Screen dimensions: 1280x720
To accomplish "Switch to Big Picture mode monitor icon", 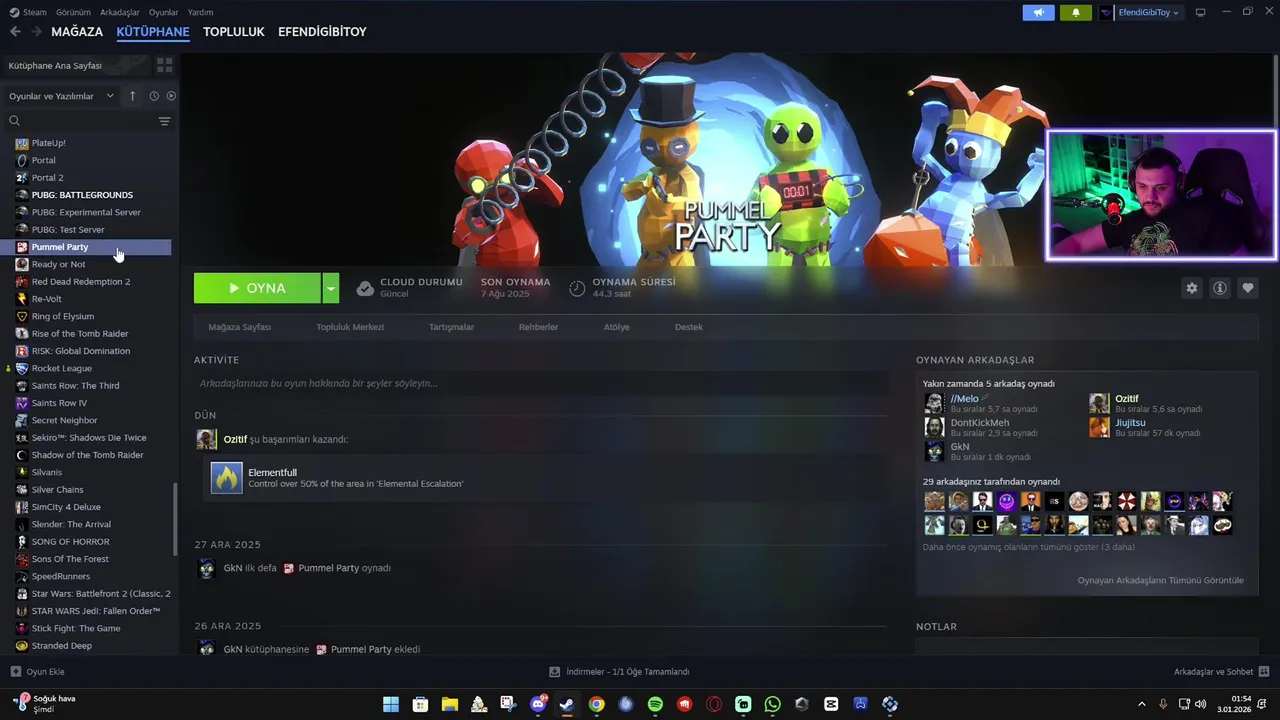I will point(1200,12).
